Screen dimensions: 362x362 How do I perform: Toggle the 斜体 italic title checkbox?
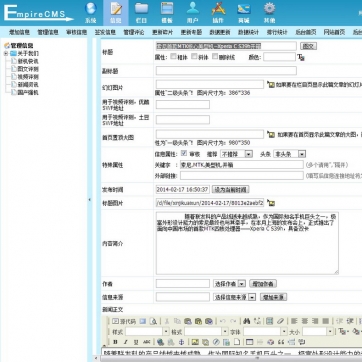pyautogui.click(x=194, y=56)
